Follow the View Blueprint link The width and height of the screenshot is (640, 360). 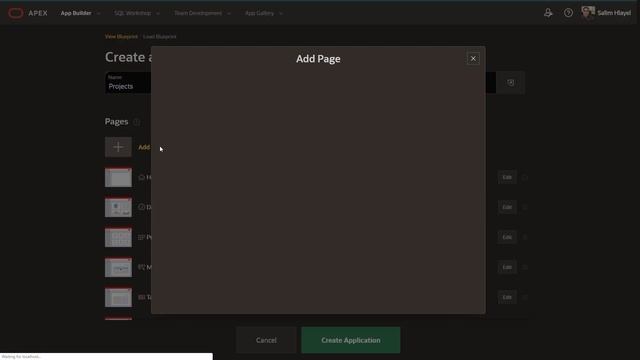121,36
